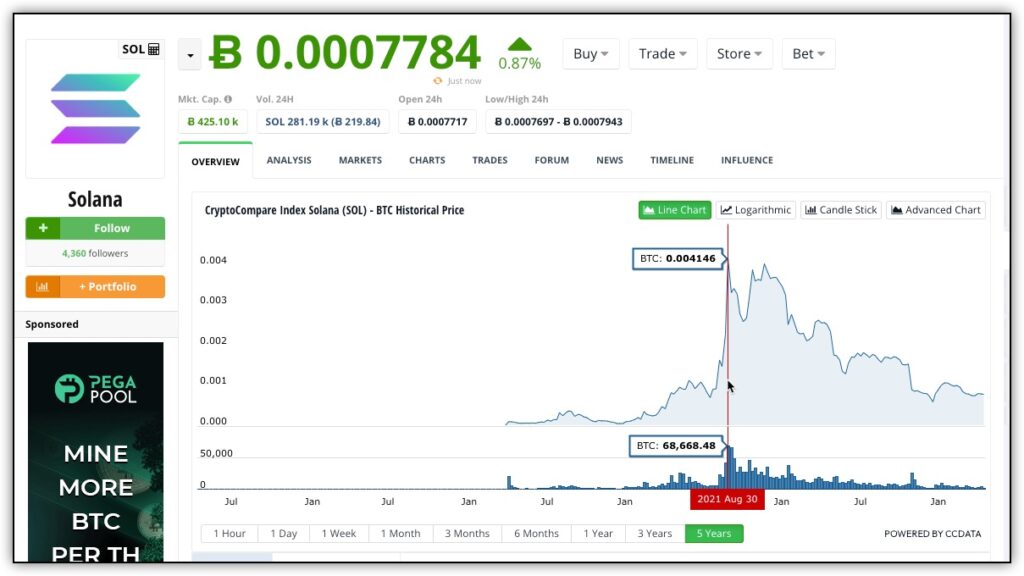This screenshot has width=1024, height=576.
Task: Click the large price Ƀ 0.0007784
Action: (x=345, y=52)
